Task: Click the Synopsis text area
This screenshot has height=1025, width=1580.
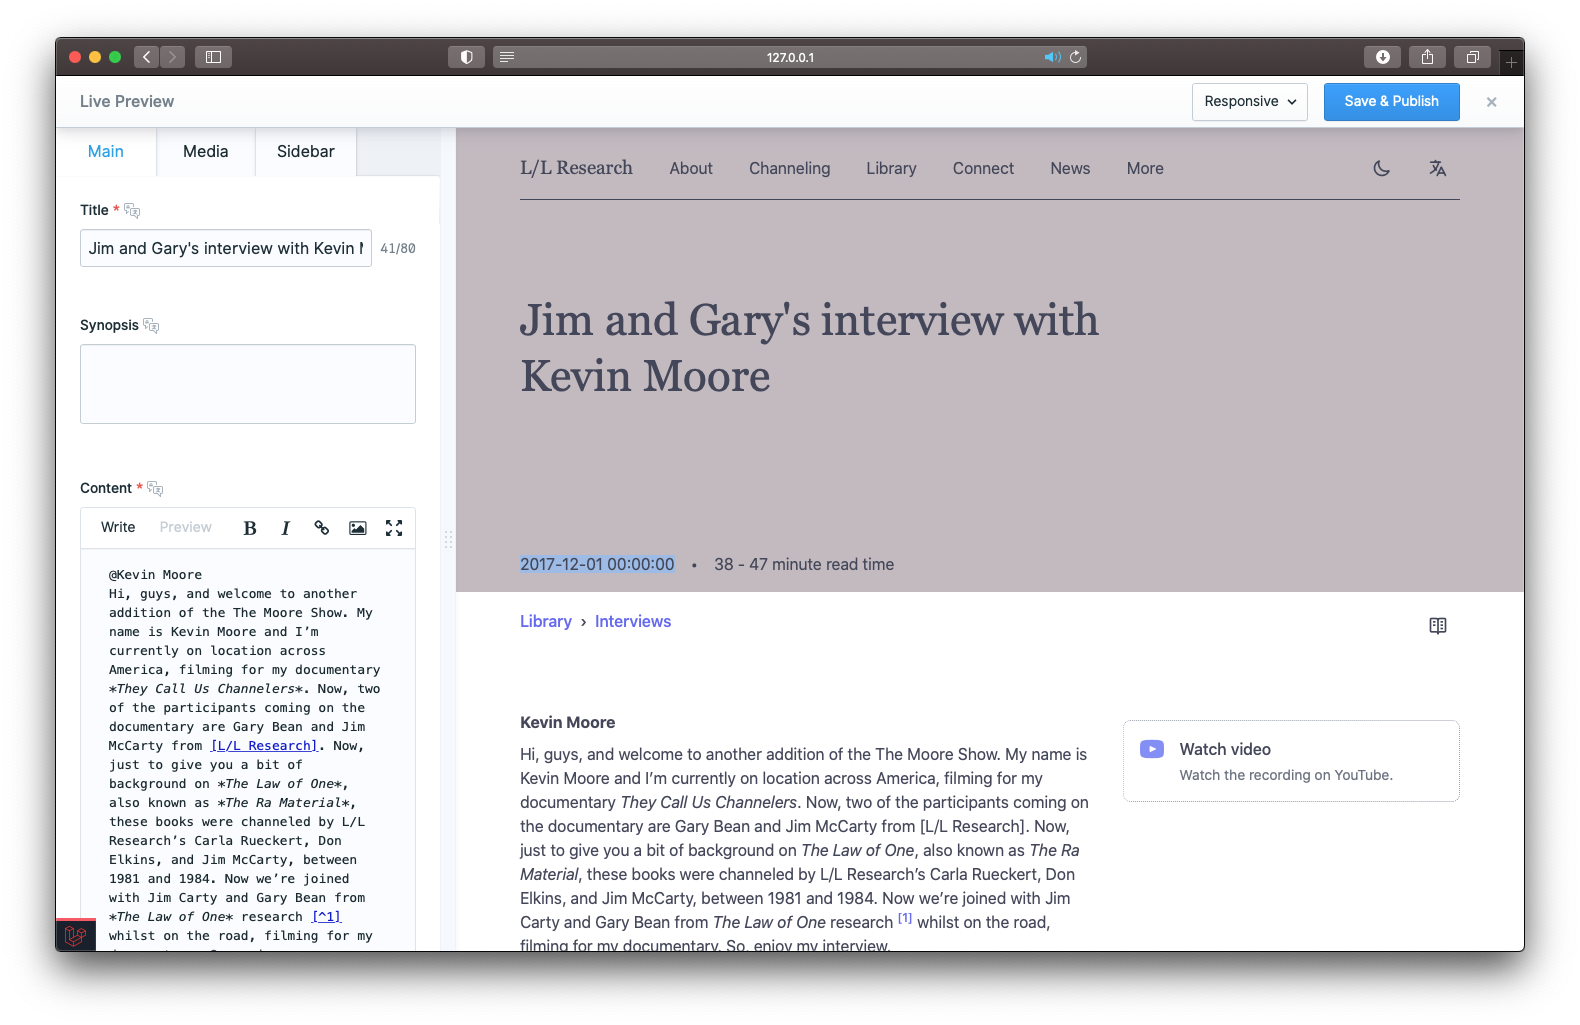Action: coord(248,384)
